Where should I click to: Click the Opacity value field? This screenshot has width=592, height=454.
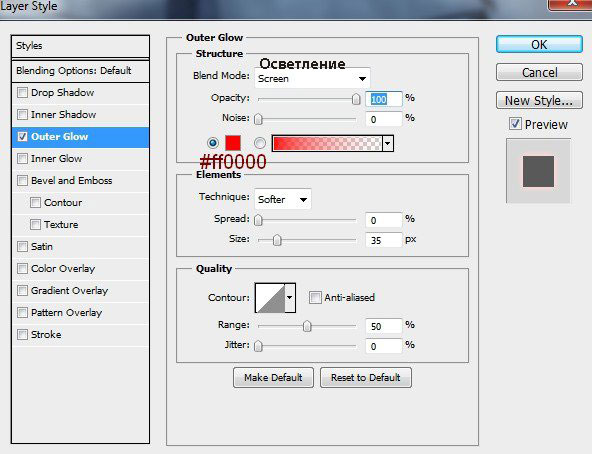tap(384, 99)
